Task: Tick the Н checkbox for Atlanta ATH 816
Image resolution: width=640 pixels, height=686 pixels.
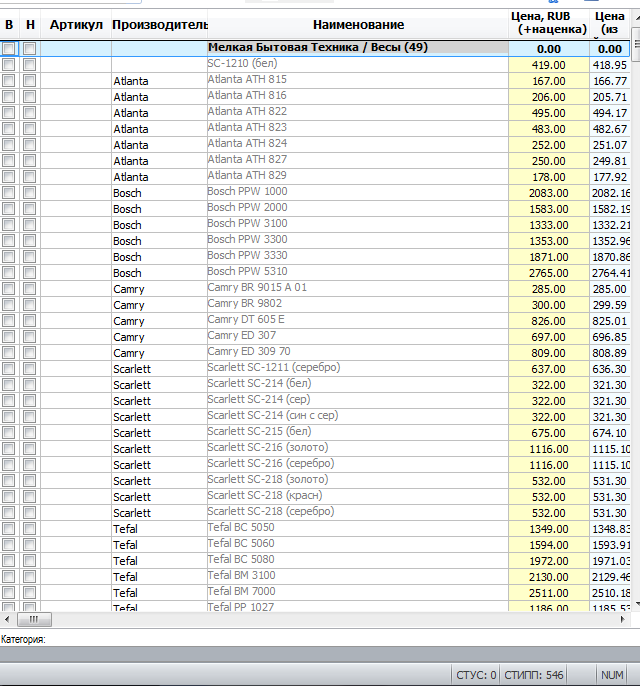Action: click(x=29, y=97)
